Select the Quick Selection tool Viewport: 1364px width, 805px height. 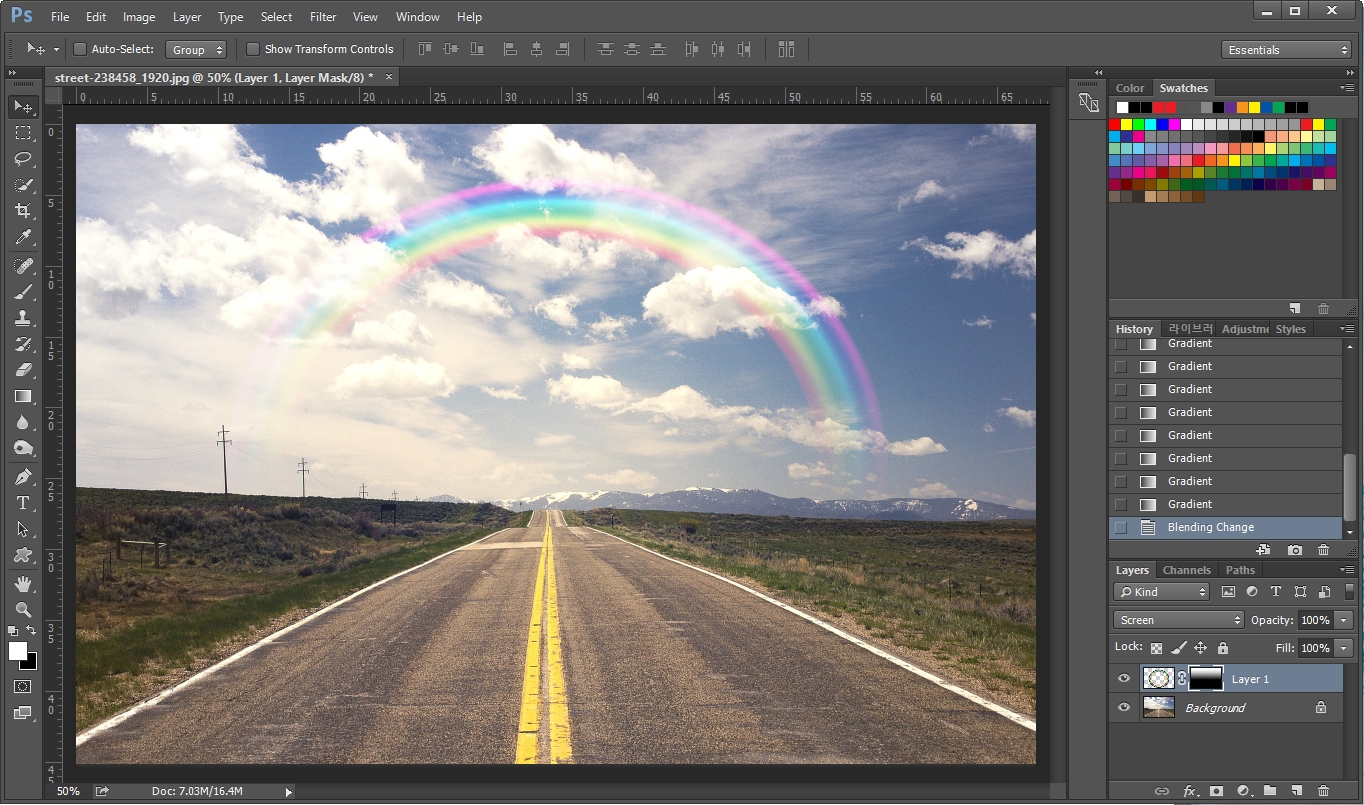point(23,185)
